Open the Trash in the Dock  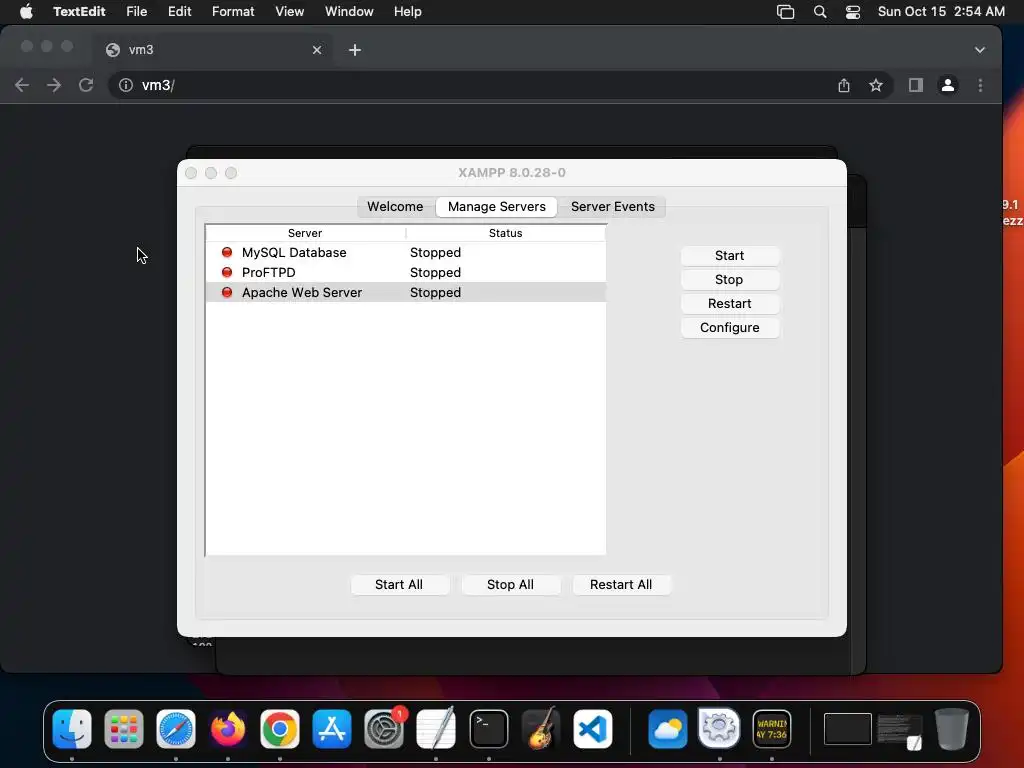[952, 728]
